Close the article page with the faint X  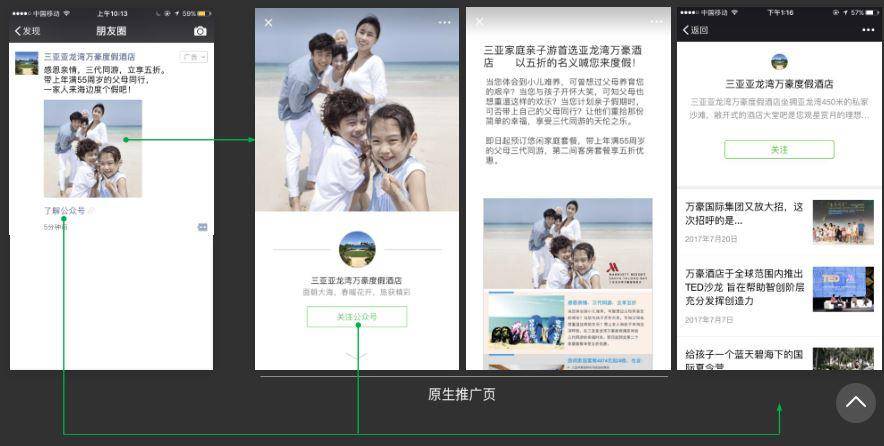point(480,21)
